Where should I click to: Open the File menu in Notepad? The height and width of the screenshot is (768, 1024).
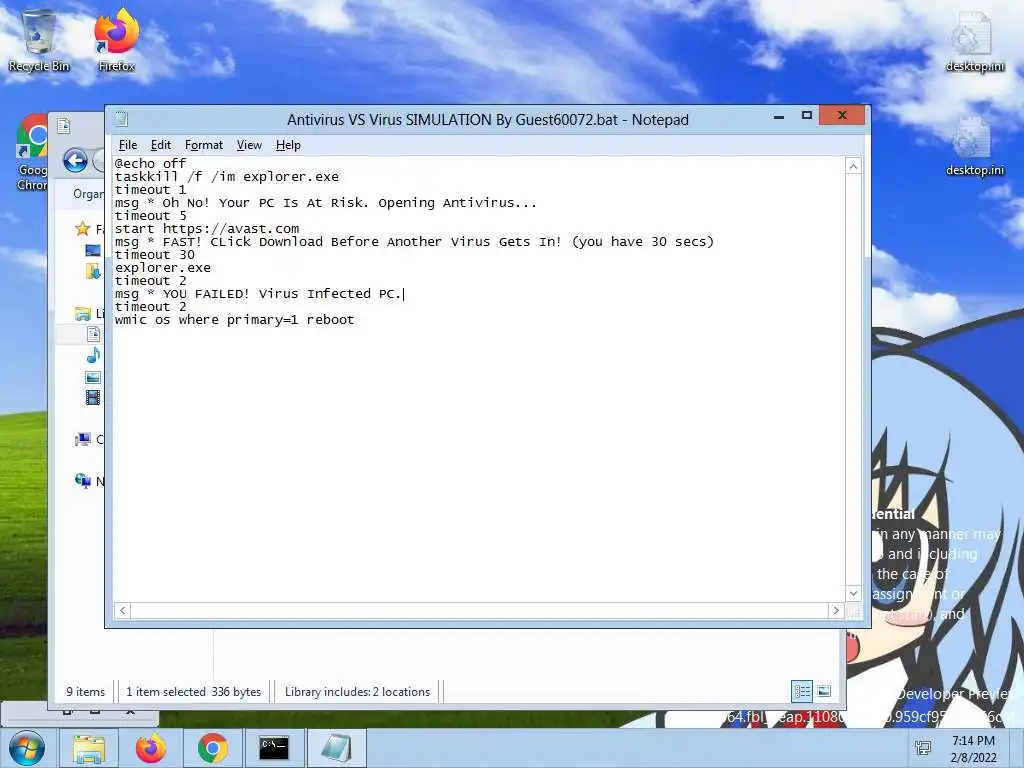pyautogui.click(x=128, y=145)
